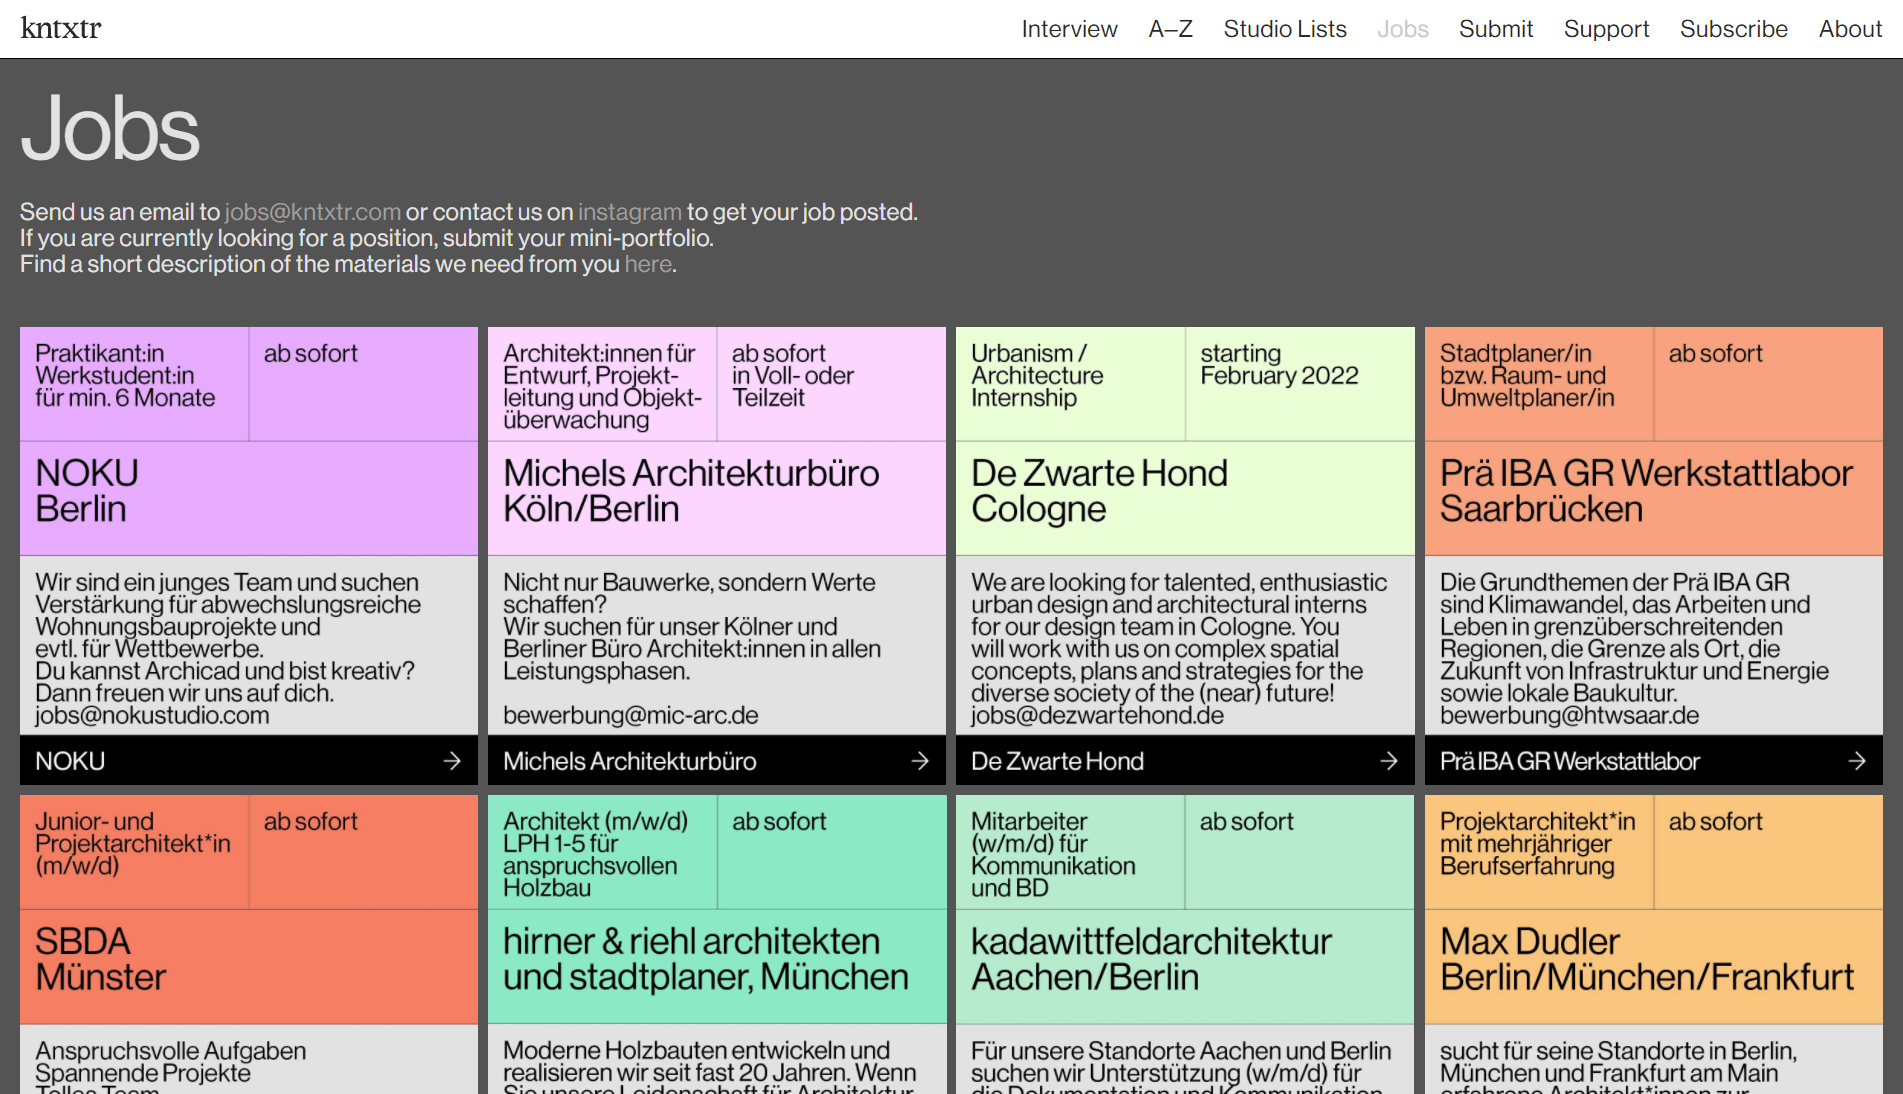1903x1094 pixels.
Task: Click jobs@dezwartehond.de email text
Action: click(x=1097, y=715)
